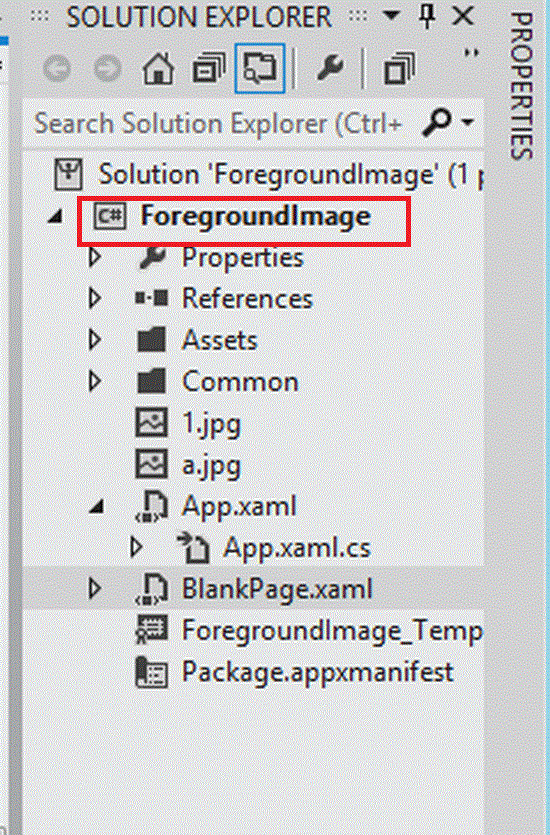Click the Collapse All toolbar icon
550x835 pixels.
[208, 69]
